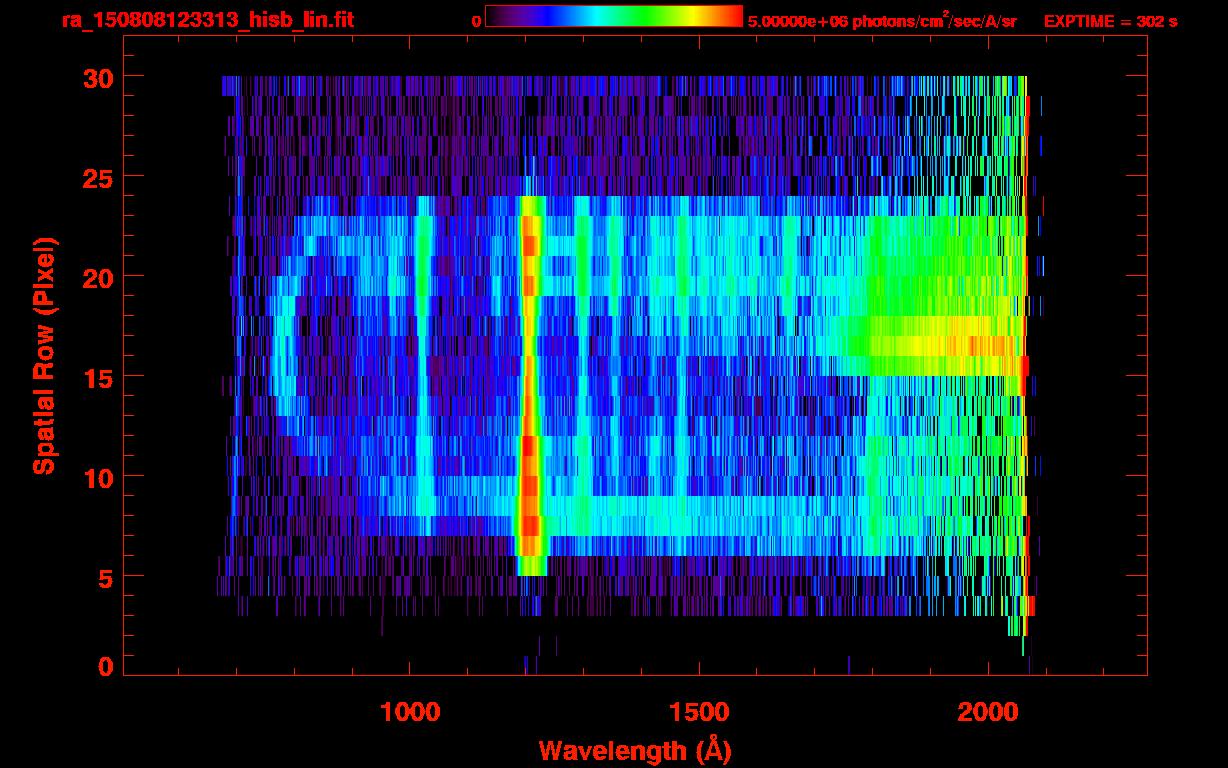This screenshot has height=768, width=1228.
Task: Click the file name ra_150808123313_hisb_lin.fit
Action: tap(207, 20)
